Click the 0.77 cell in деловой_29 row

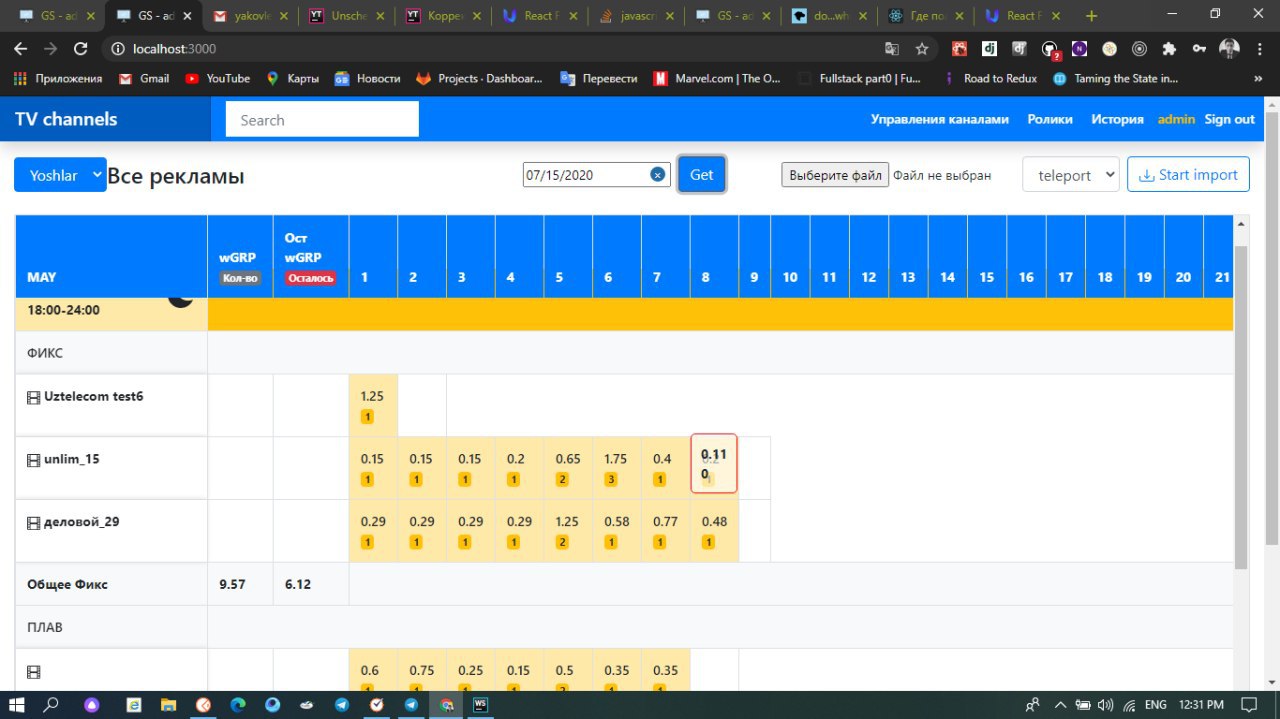tap(666, 531)
